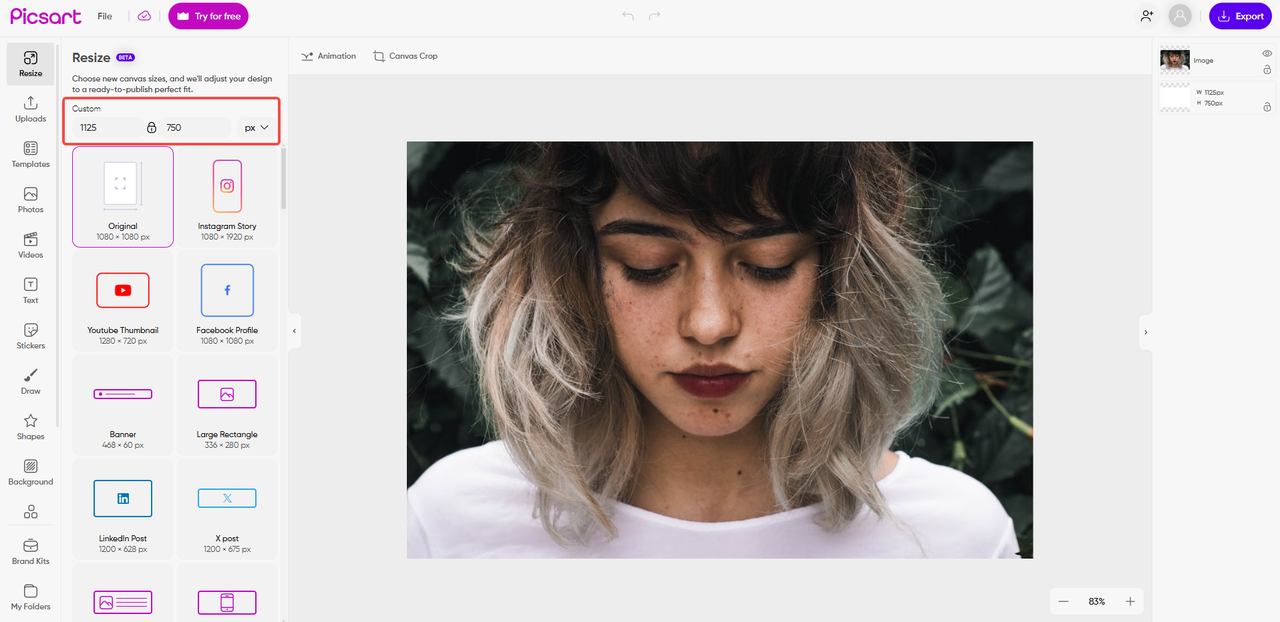Image resolution: width=1280 pixels, height=622 pixels.
Task: Open the user profile avatar
Action: [x=1181, y=16]
